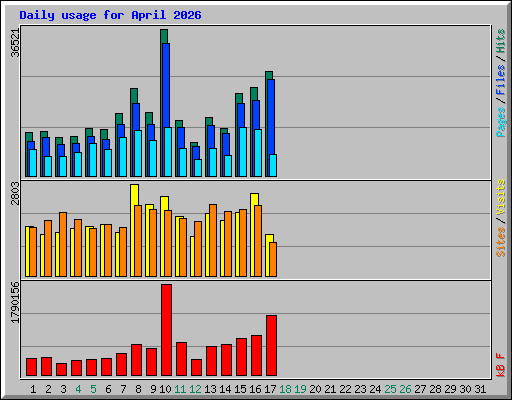Select day label 6 on the x-axis

pyautogui.click(x=108, y=389)
